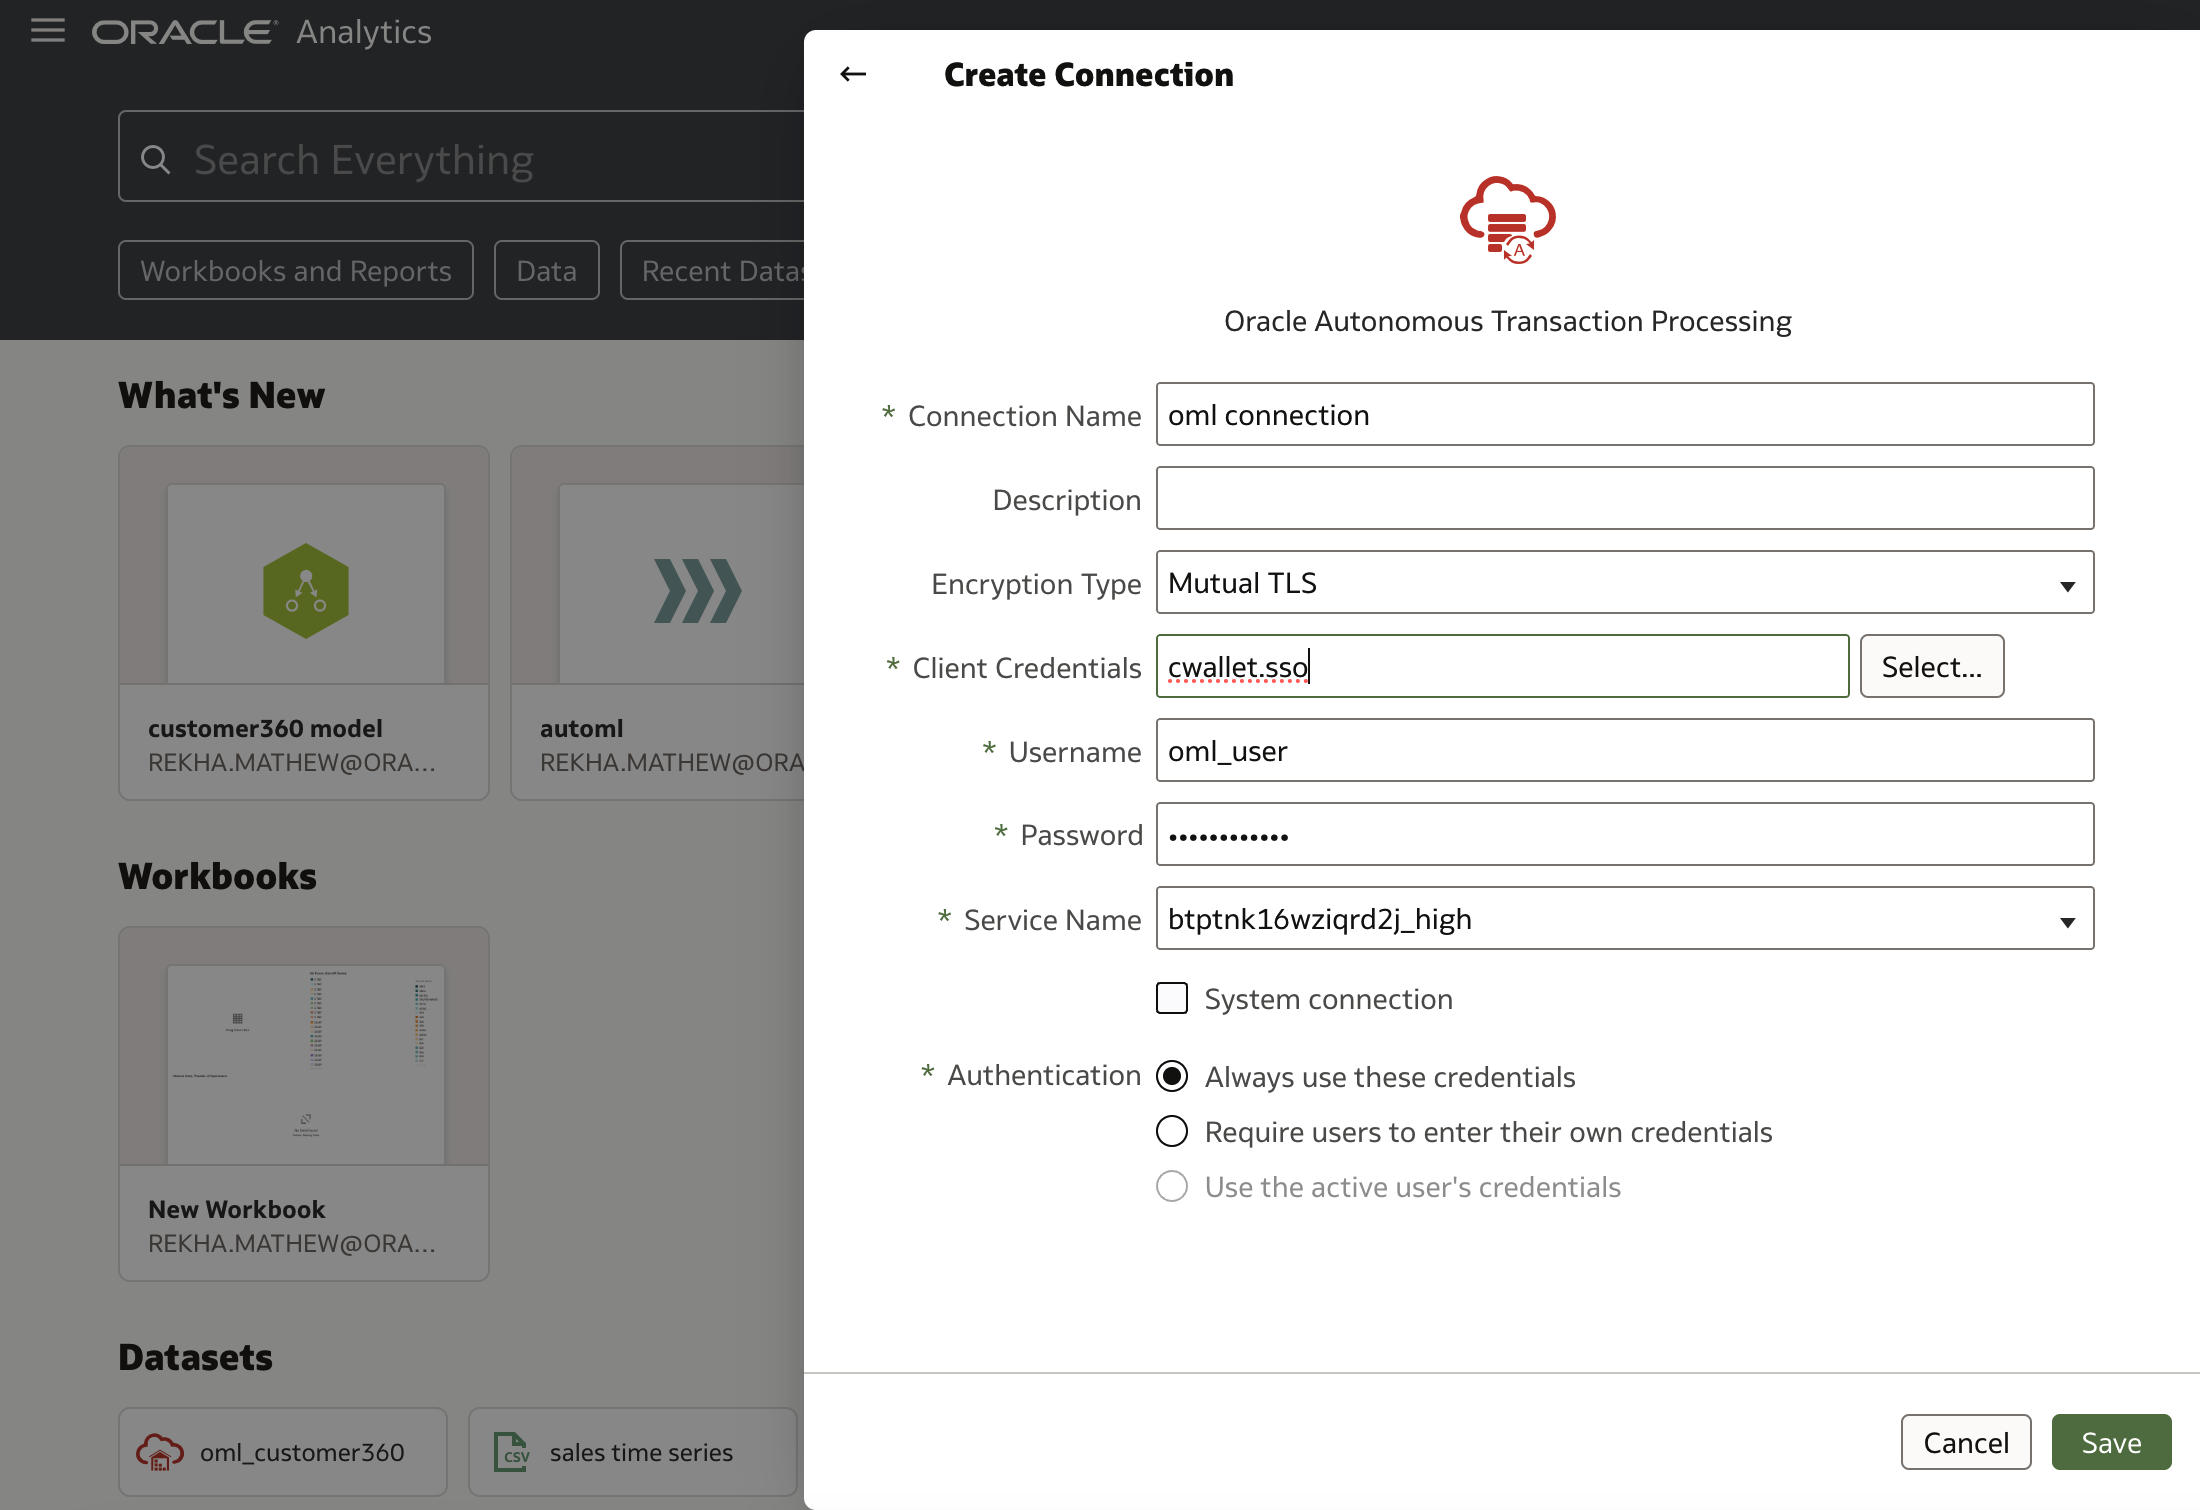
Task: Open the Workbooks and Reports tab
Action: (x=296, y=270)
